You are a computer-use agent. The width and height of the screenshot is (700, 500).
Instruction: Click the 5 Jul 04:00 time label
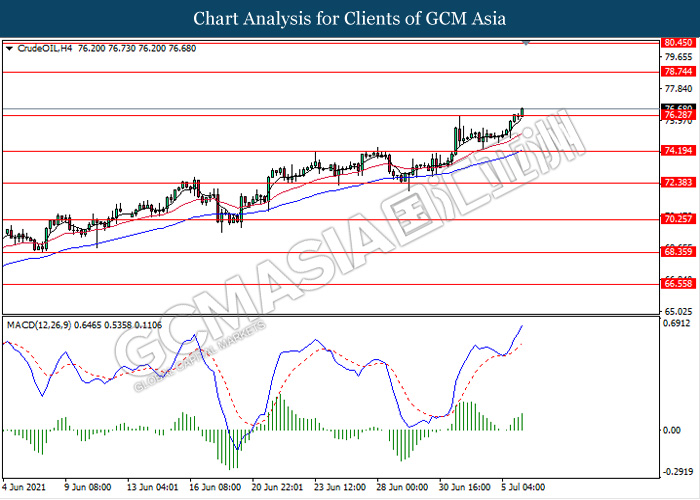click(524, 487)
